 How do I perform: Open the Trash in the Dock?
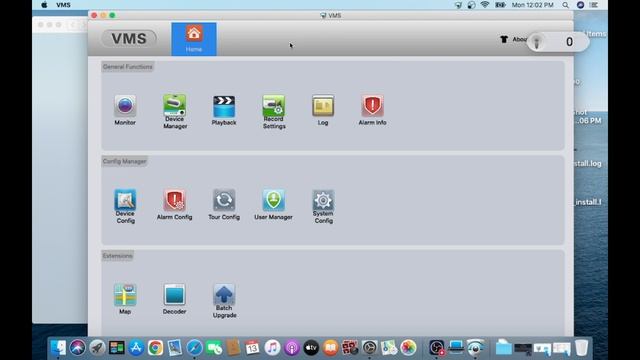tap(581, 348)
